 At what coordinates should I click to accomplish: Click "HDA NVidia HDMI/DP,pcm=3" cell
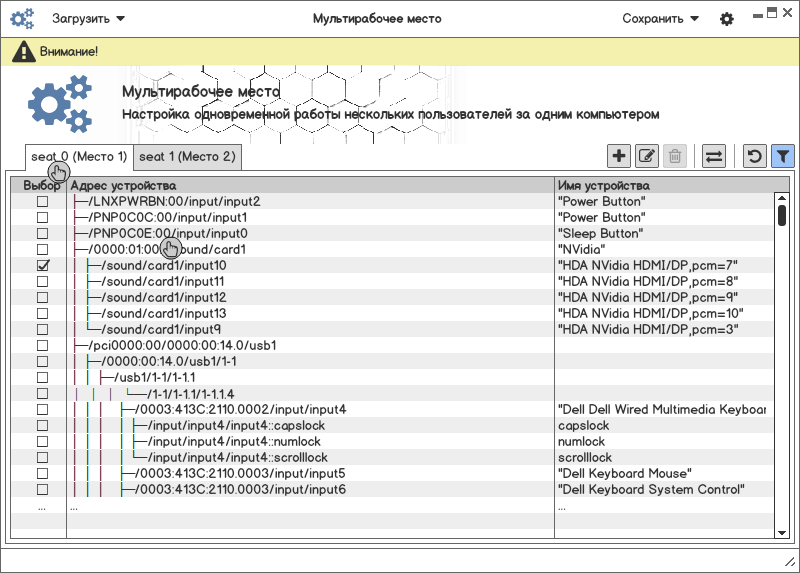pos(648,330)
